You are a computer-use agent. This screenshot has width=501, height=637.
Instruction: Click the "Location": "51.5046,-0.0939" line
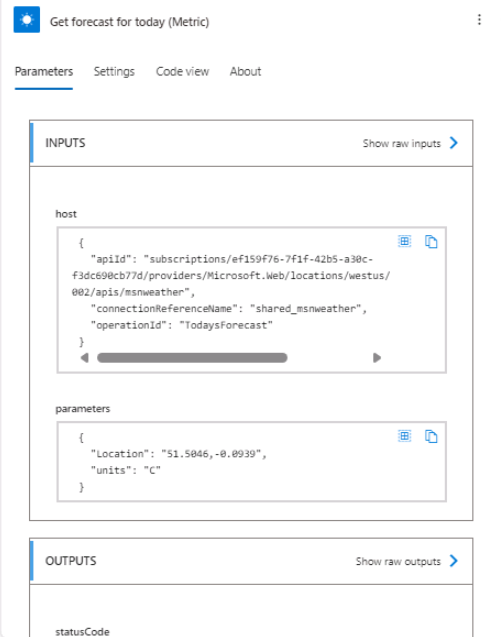(x=178, y=454)
